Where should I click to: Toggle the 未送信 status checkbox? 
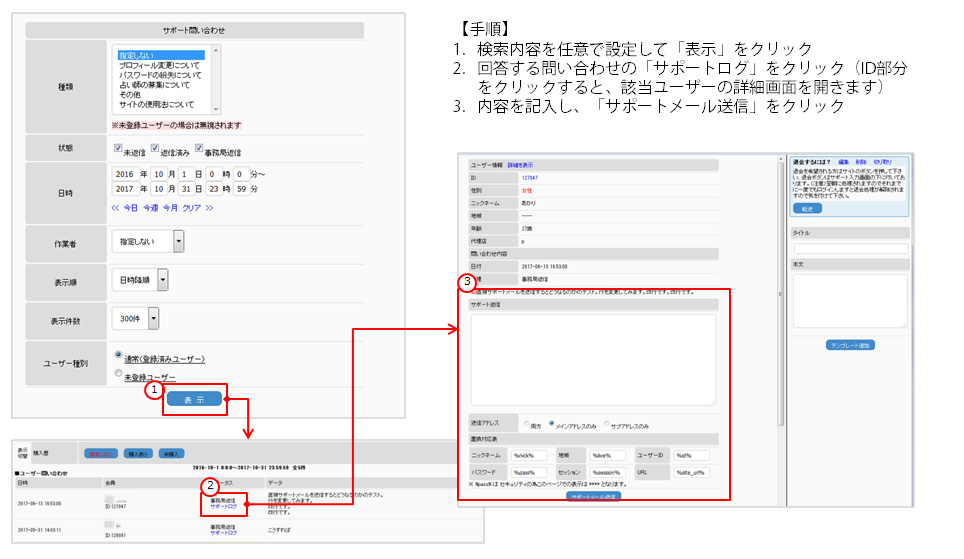coord(118,150)
